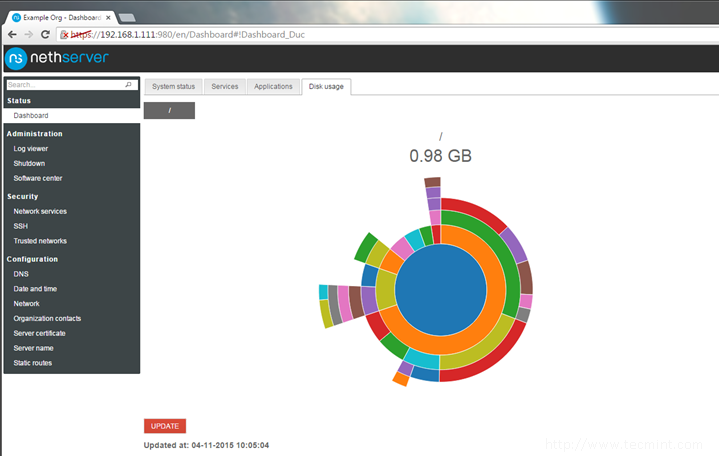Open Network services under Security
Screen dimensions: 719x456
point(40,211)
